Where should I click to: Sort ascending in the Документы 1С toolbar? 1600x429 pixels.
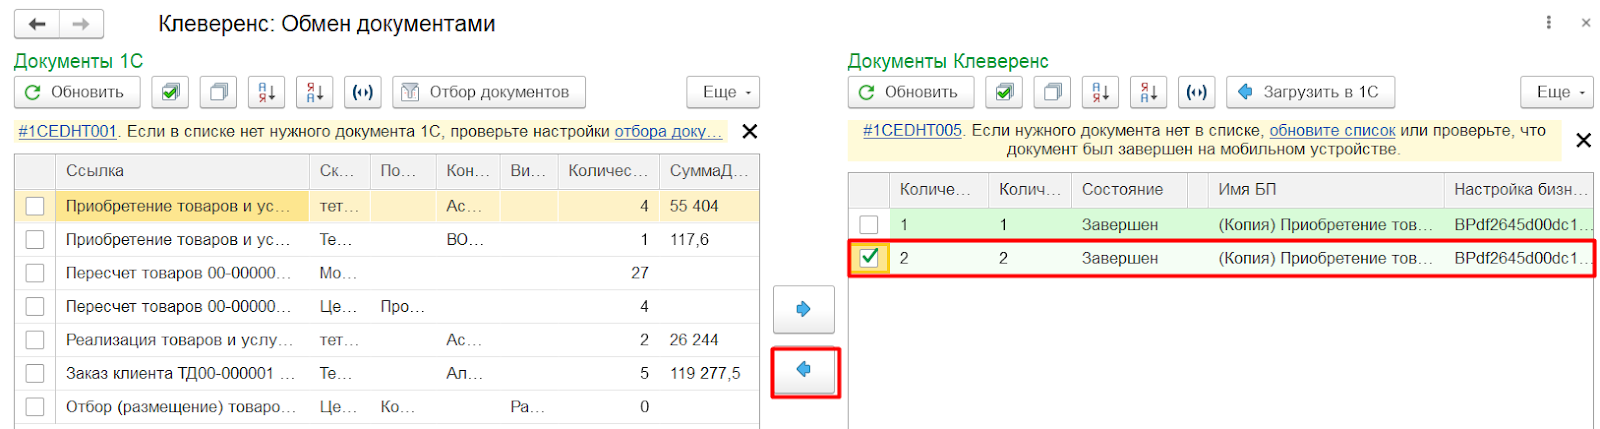(266, 92)
